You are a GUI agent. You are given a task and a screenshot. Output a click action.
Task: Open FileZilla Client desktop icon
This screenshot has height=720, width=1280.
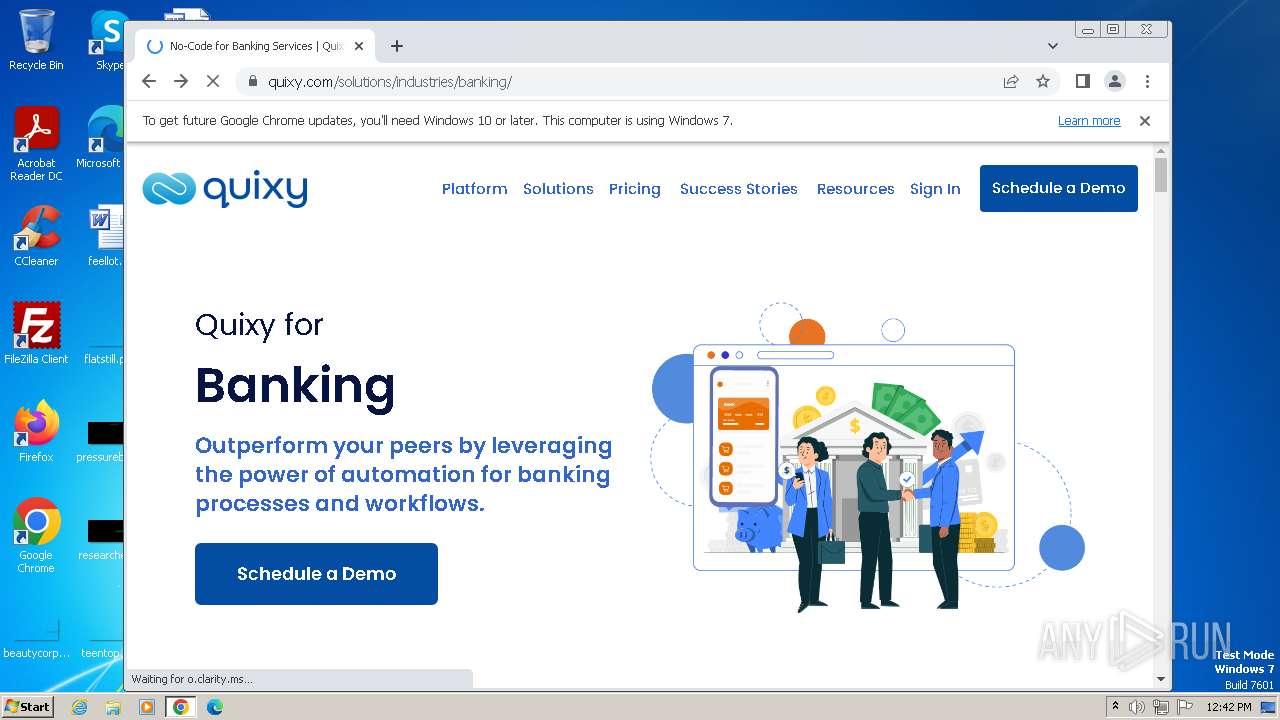coord(36,333)
